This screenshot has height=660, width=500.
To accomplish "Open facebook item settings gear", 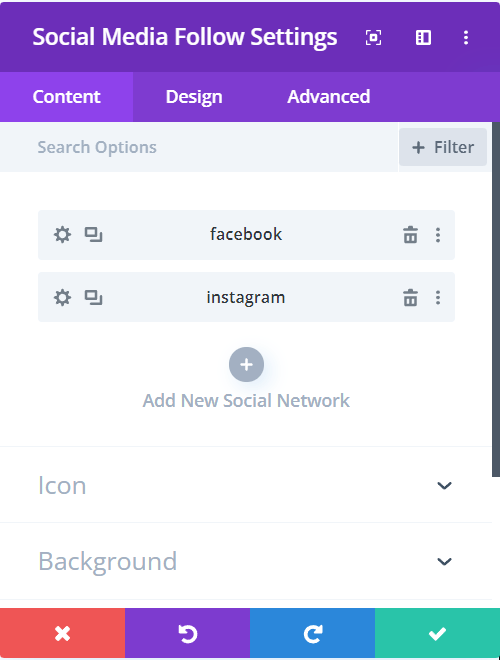I will [x=62, y=235].
